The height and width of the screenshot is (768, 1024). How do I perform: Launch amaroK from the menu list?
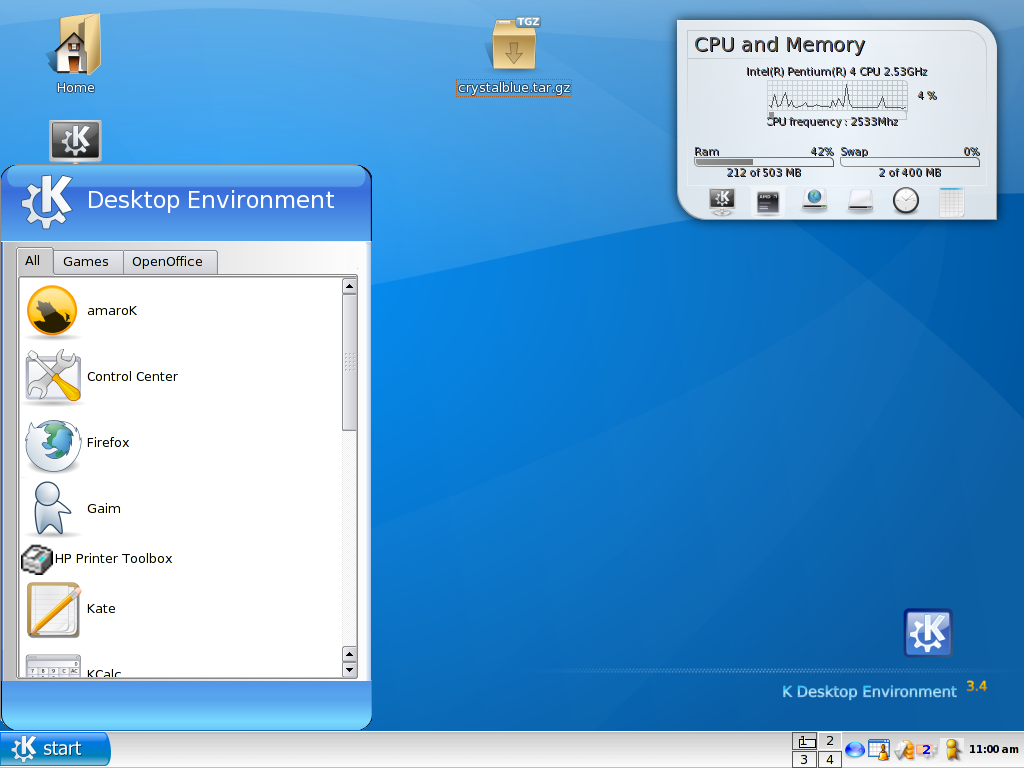pos(182,311)
